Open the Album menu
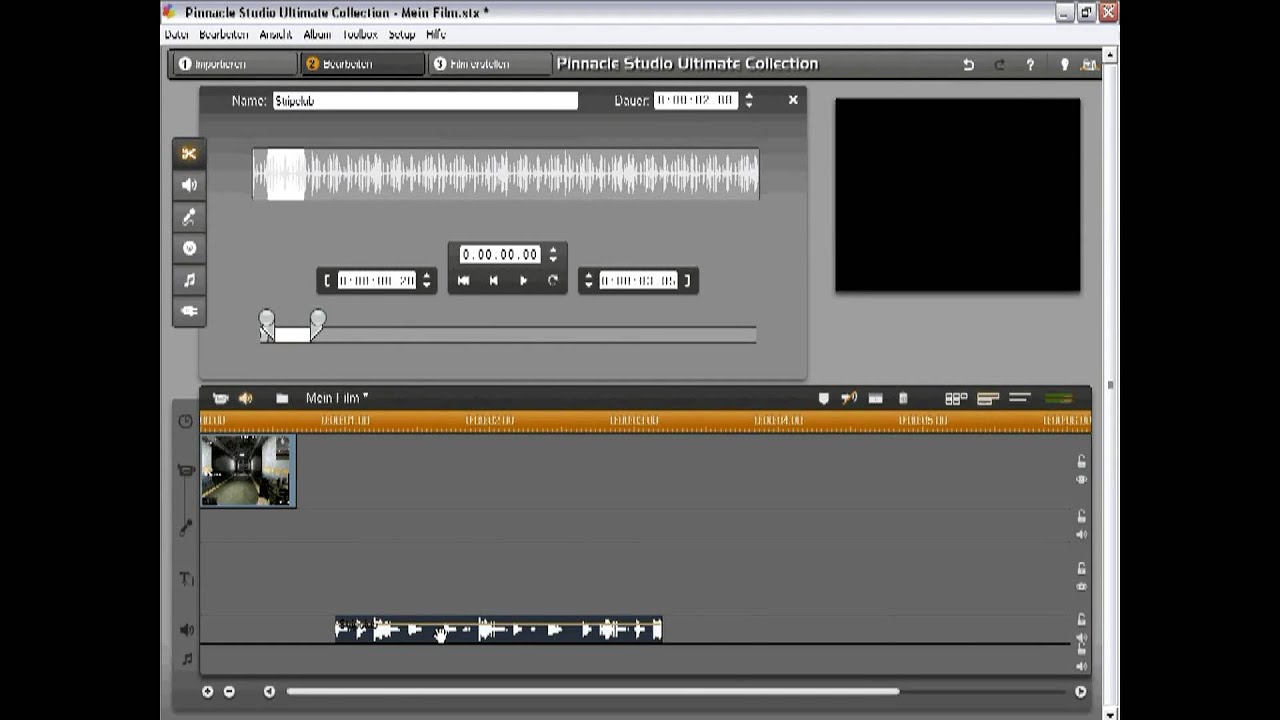Viewport: 1280px width, 720px height. pyautogui.click(x=317, y=34)
